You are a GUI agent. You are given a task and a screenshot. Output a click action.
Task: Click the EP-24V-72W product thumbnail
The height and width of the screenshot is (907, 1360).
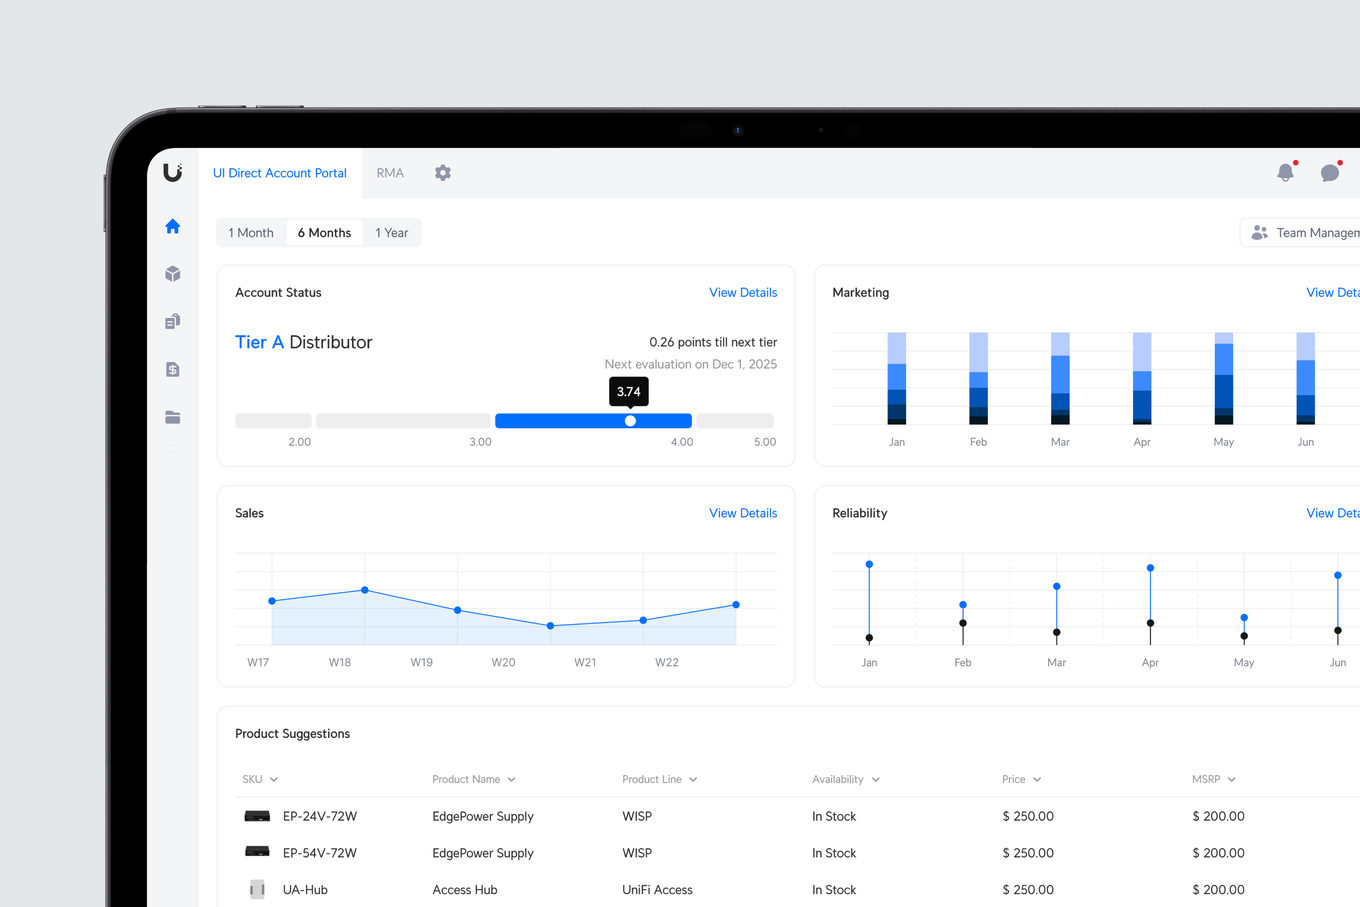point(257,816)
